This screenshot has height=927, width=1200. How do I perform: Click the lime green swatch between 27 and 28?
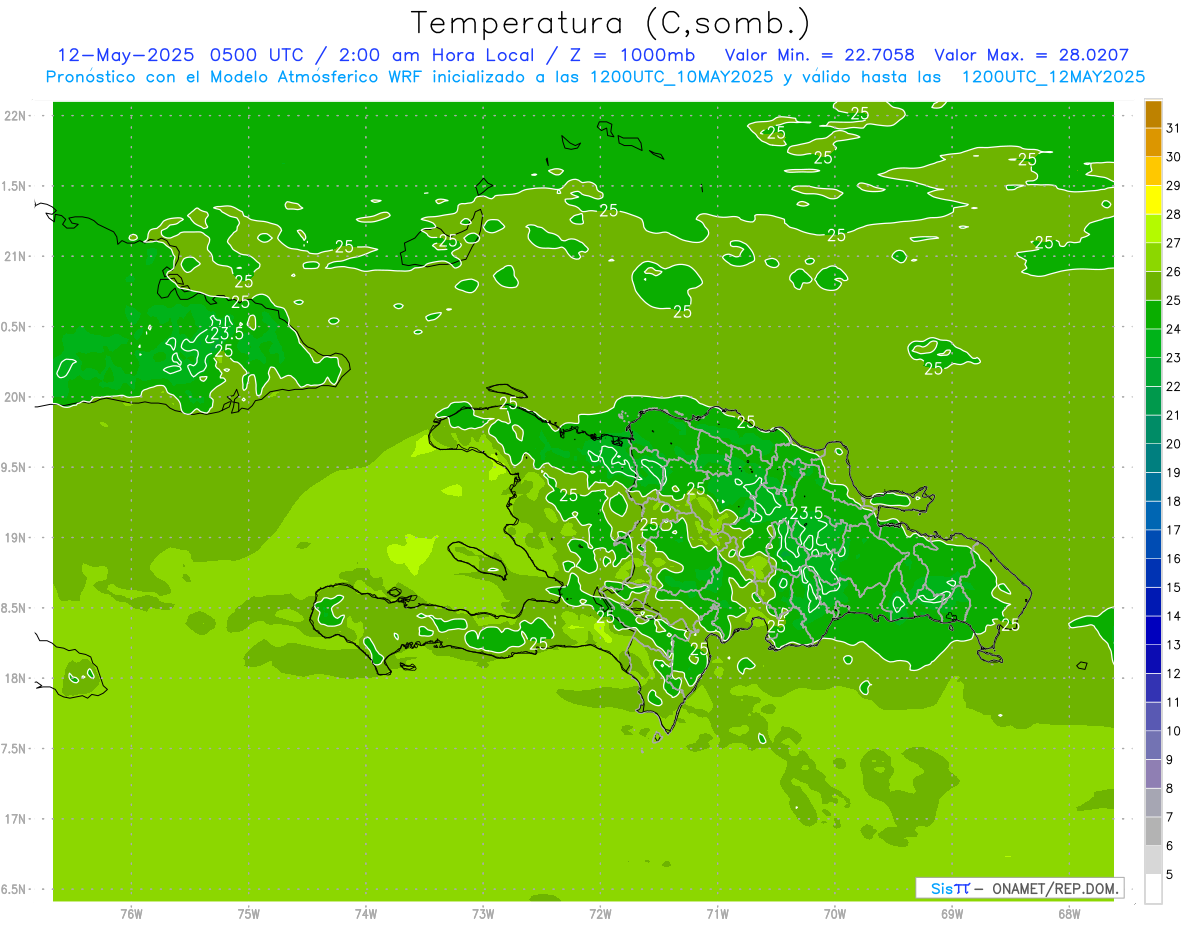point(1153,229)
